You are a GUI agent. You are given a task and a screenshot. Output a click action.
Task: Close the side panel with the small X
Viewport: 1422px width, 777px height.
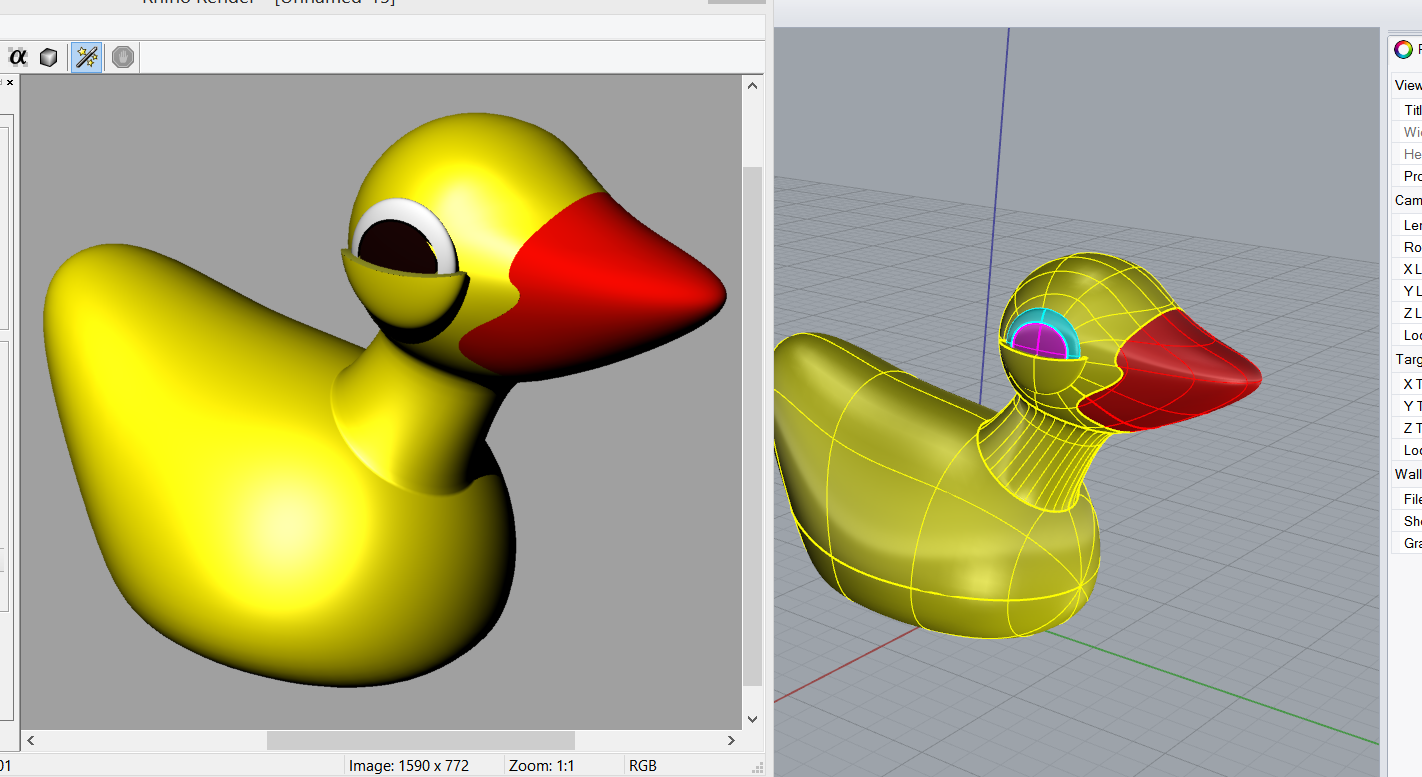pyautogui.click(x=10, y=83)
